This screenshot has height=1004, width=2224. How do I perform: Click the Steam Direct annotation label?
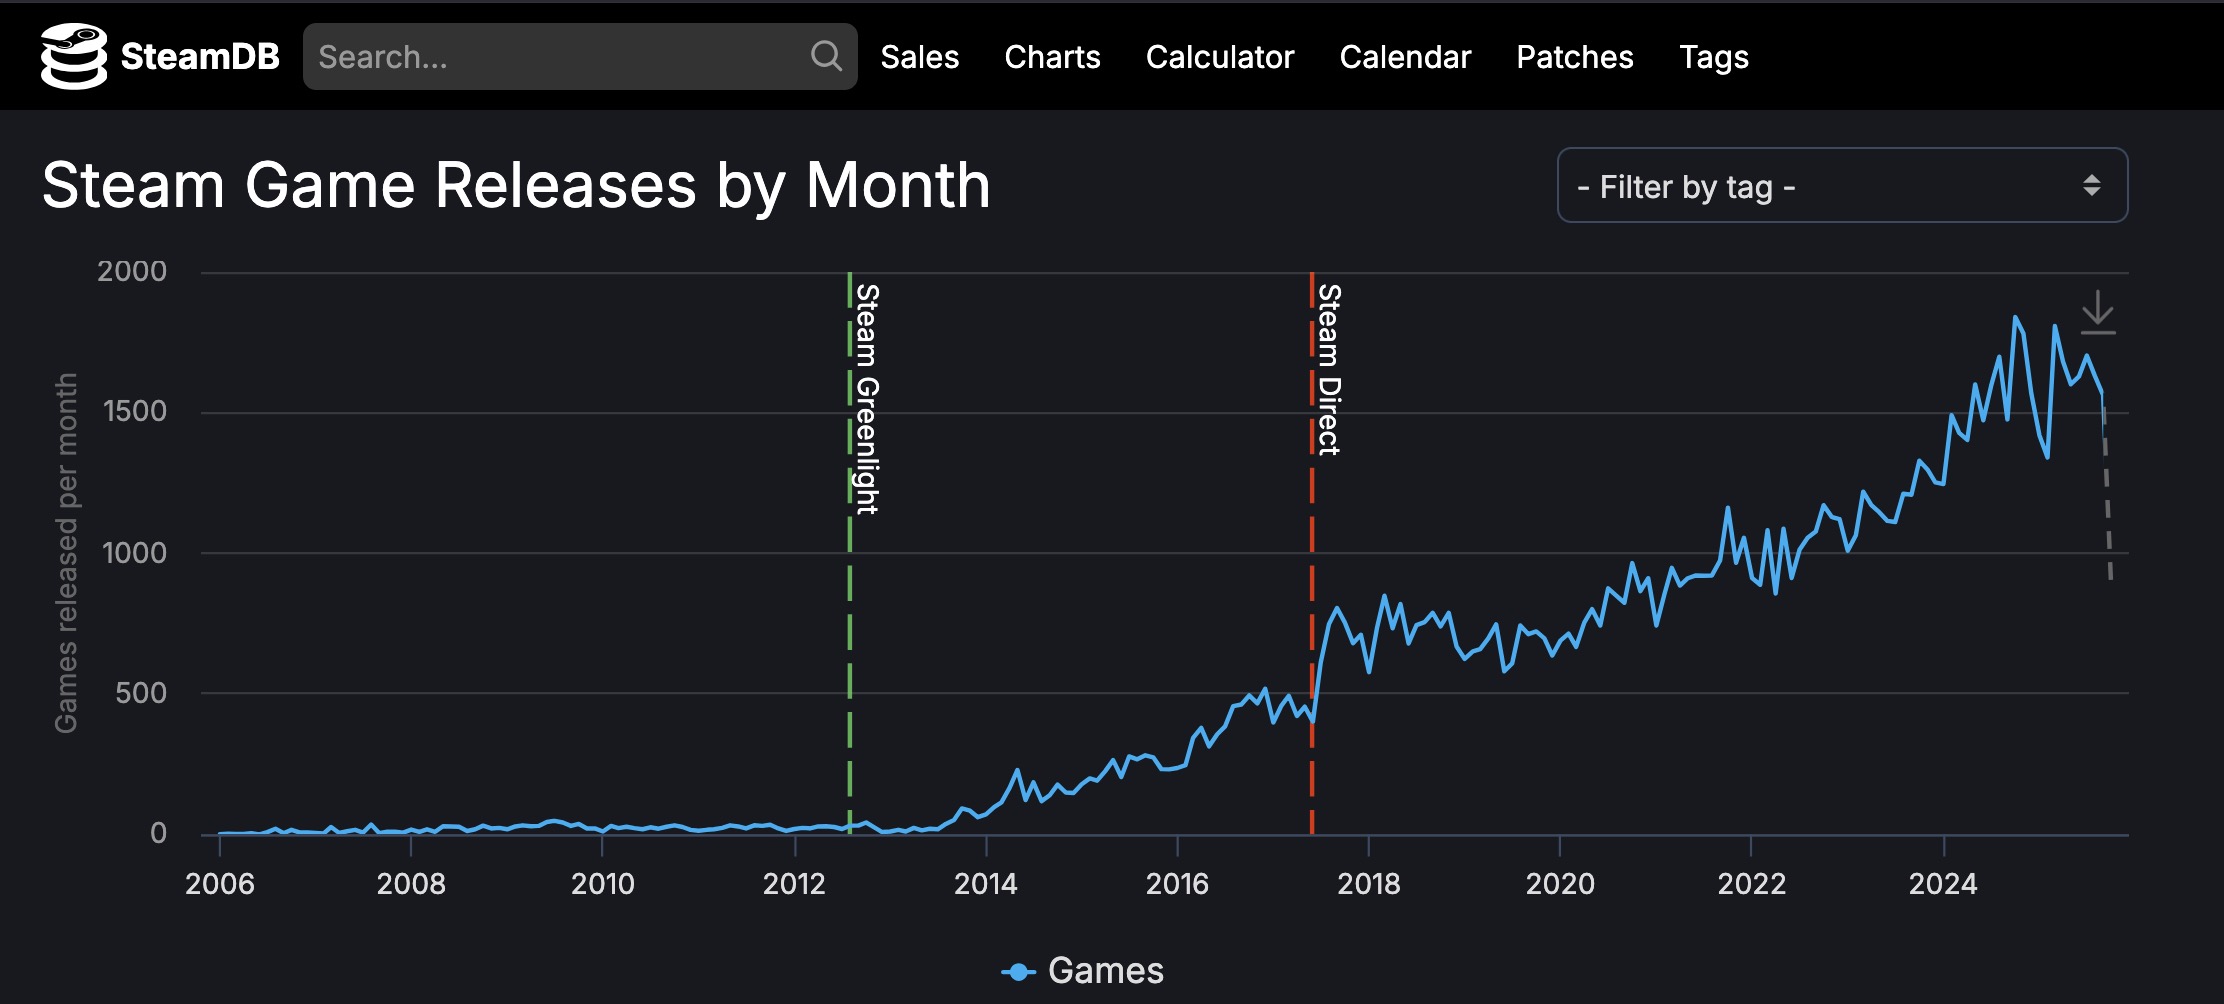[x=1329, y=369]
